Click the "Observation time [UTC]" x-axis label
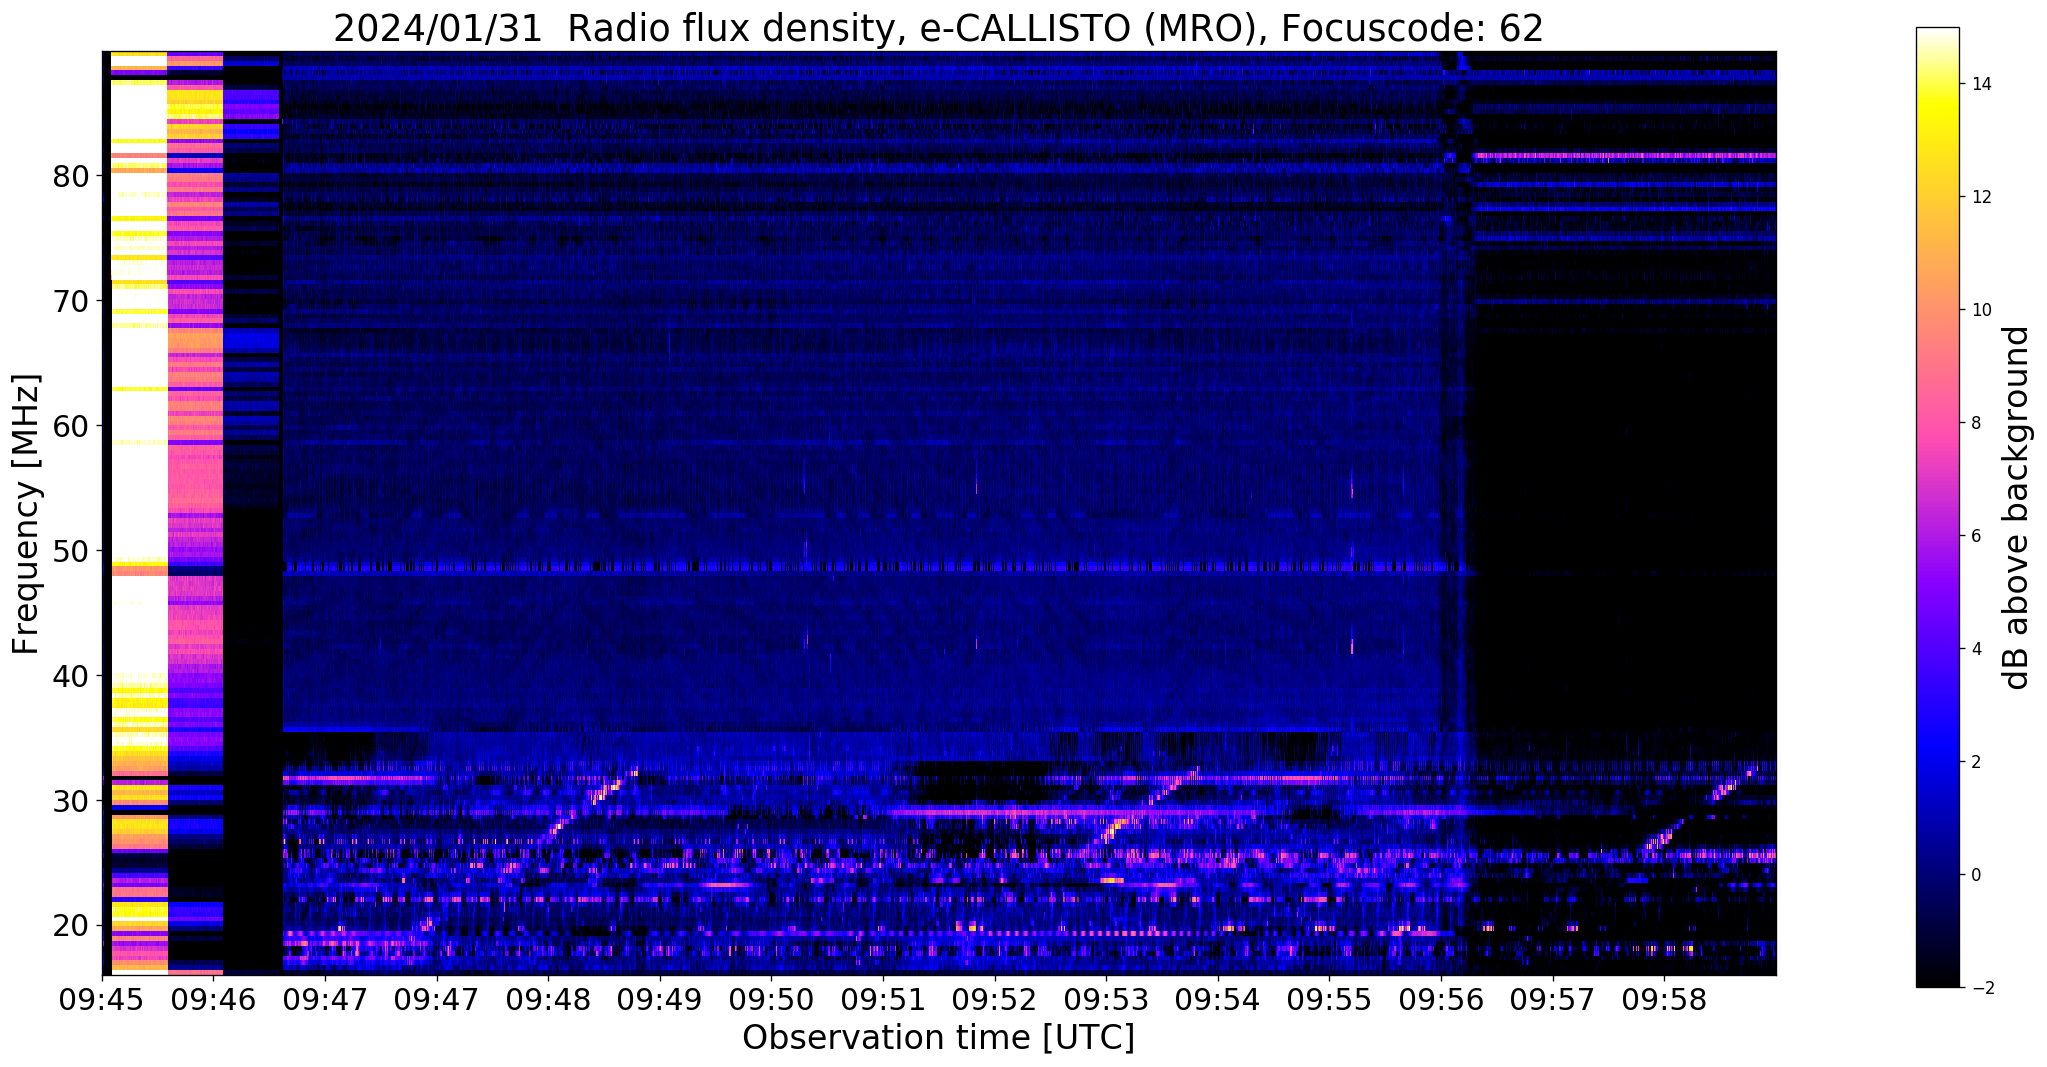2047x1067 pixels. (938, 1038)
